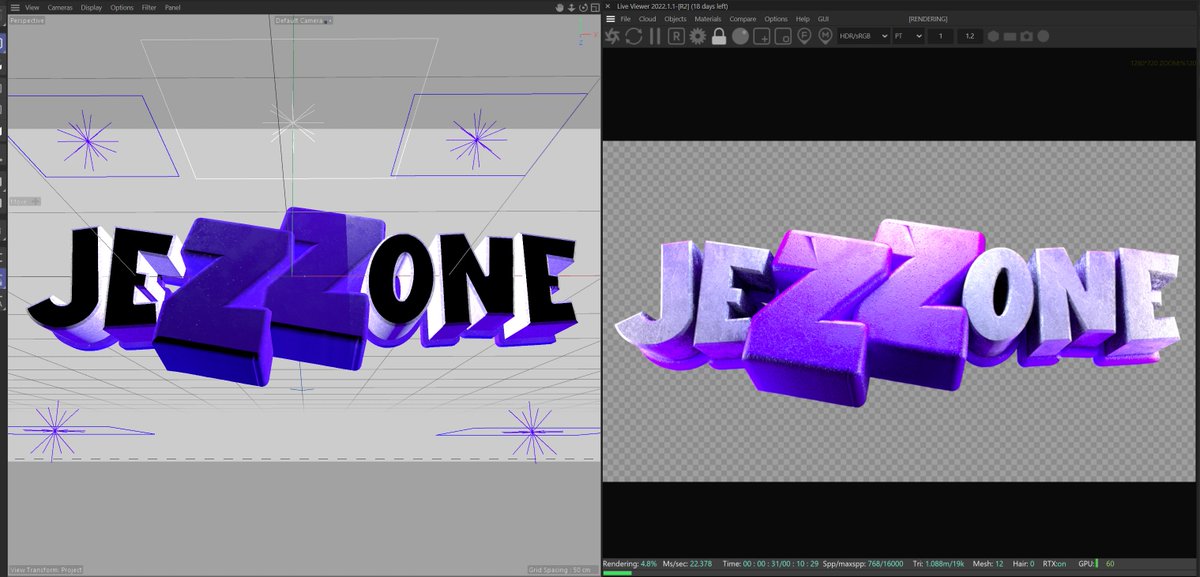Screen dimensions: 1200x577
Task: Open the Default Camera dropdown in viewport
Action: point(302,20)
